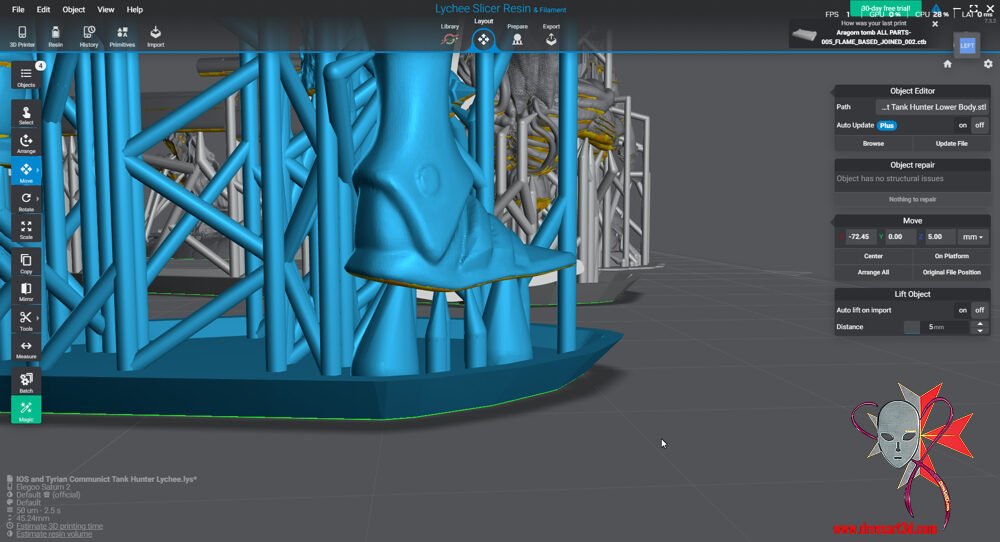Click the Mirror tool icon

click(x=26, y=291)
